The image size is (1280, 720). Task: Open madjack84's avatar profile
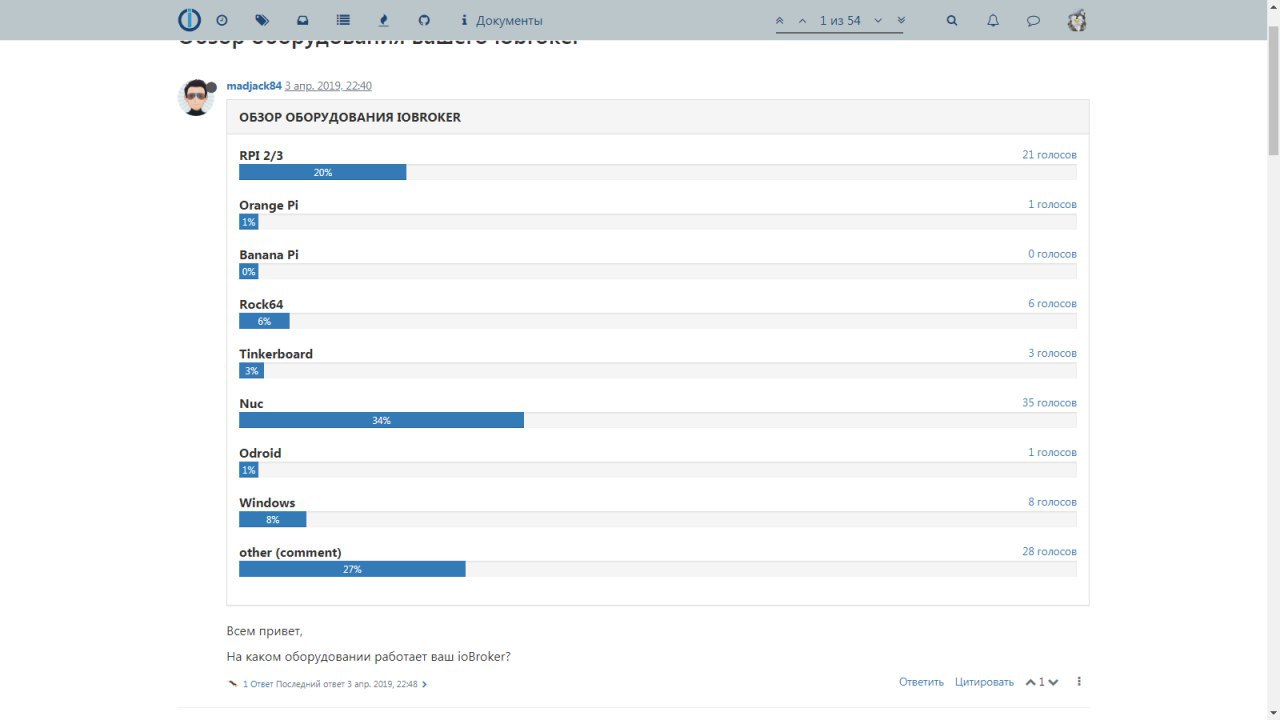(196, 97)
